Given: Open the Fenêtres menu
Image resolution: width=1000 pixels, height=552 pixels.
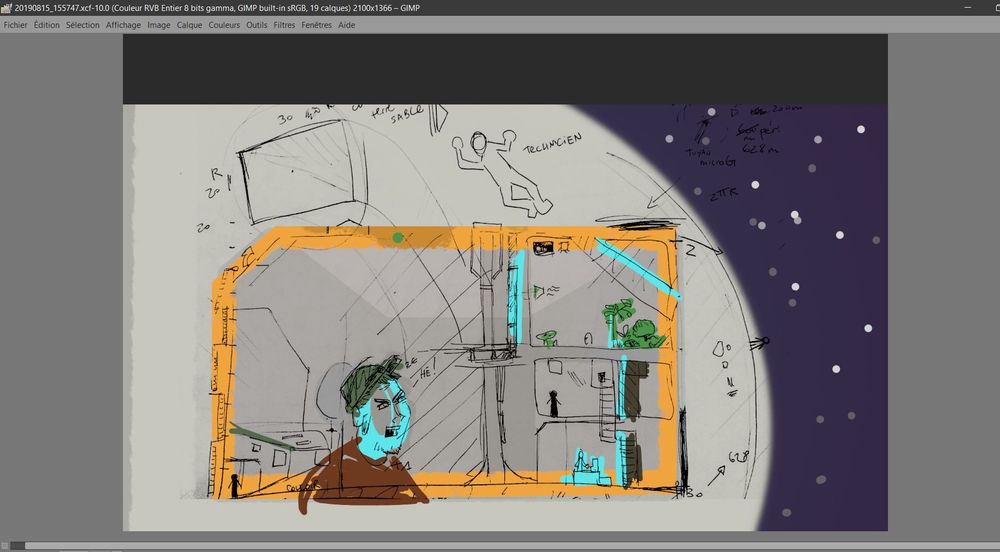Looking at the screenshot, I should click(316, 25).
